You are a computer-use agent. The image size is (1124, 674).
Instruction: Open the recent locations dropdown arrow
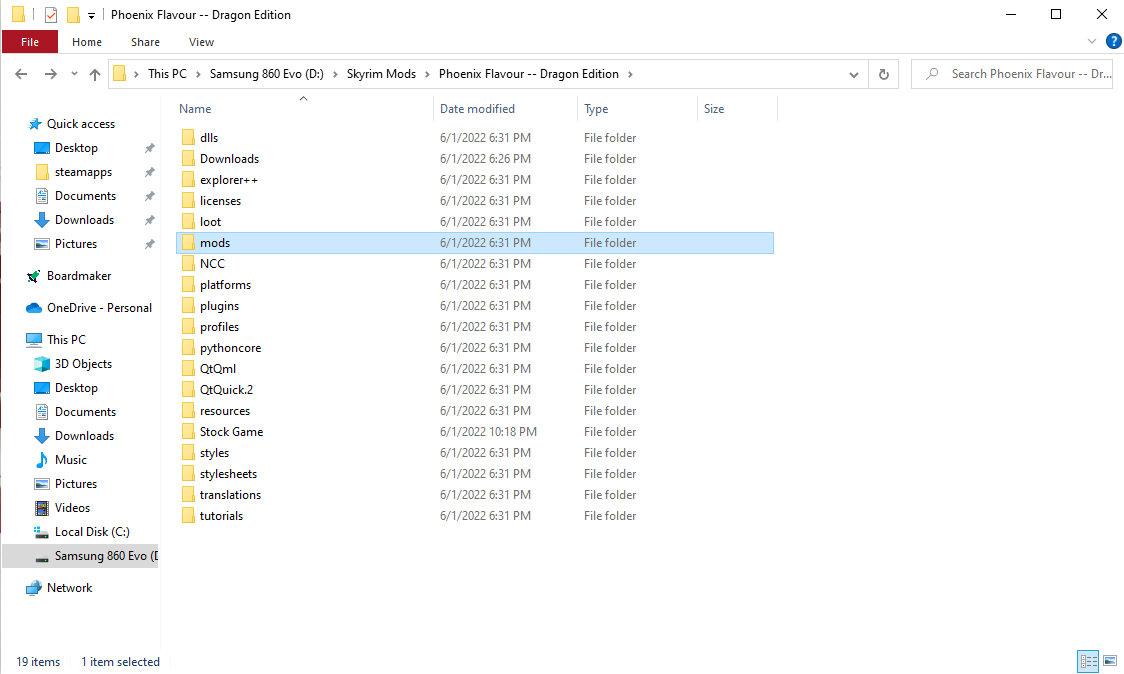tap(74, 74)
